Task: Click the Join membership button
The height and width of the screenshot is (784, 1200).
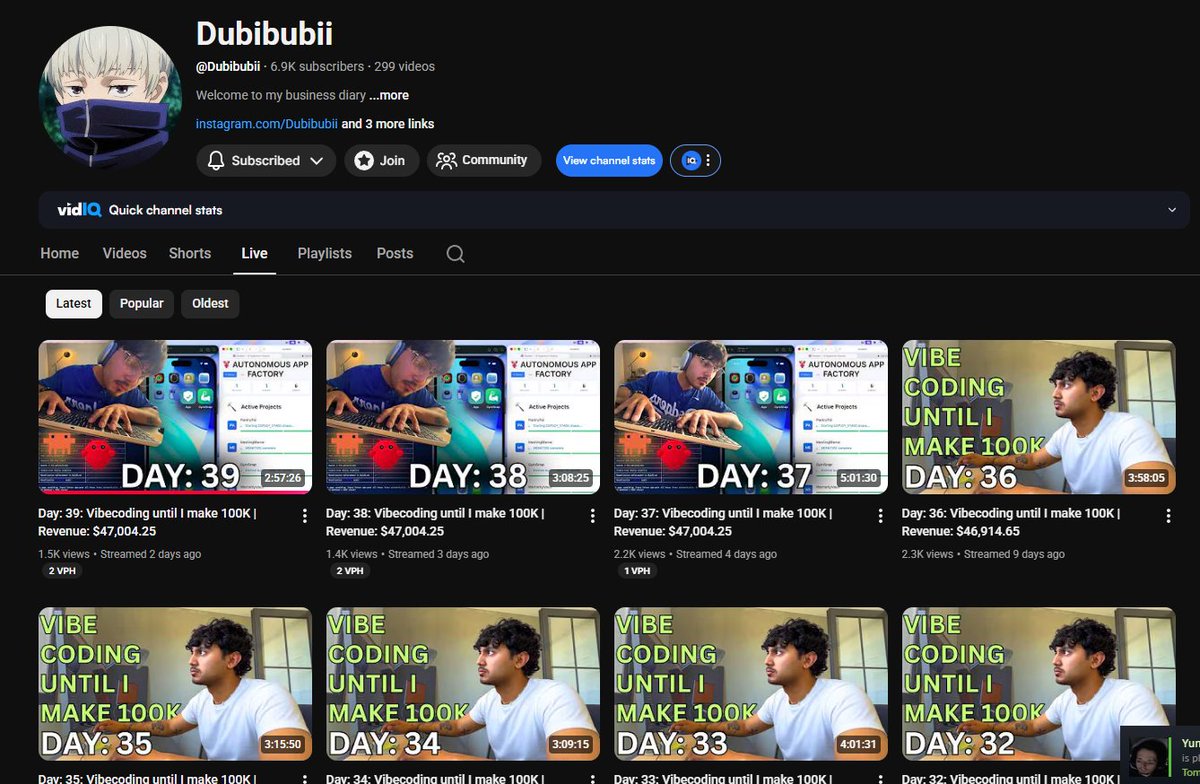Action: [382, 160]
